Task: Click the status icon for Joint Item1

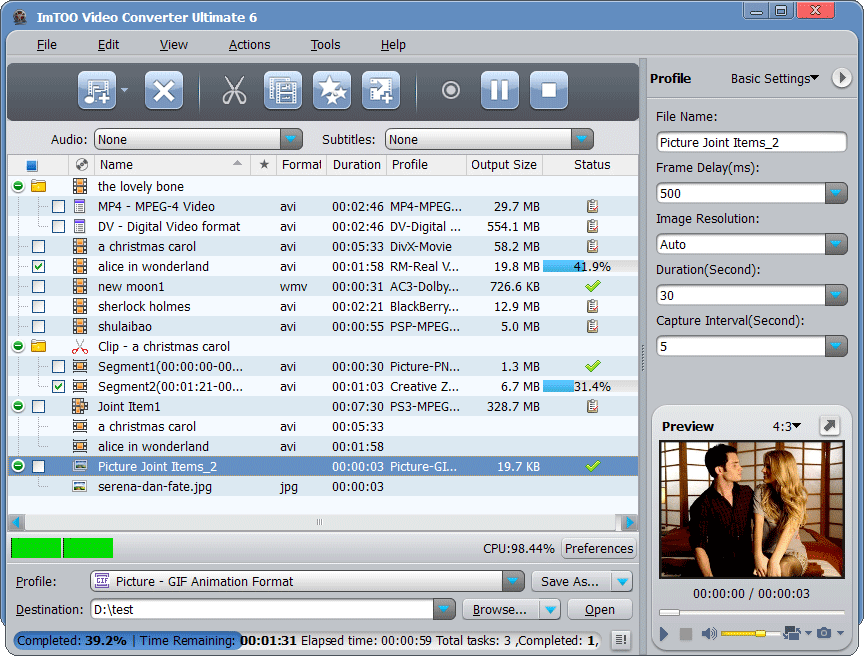Action: point(592,406)
